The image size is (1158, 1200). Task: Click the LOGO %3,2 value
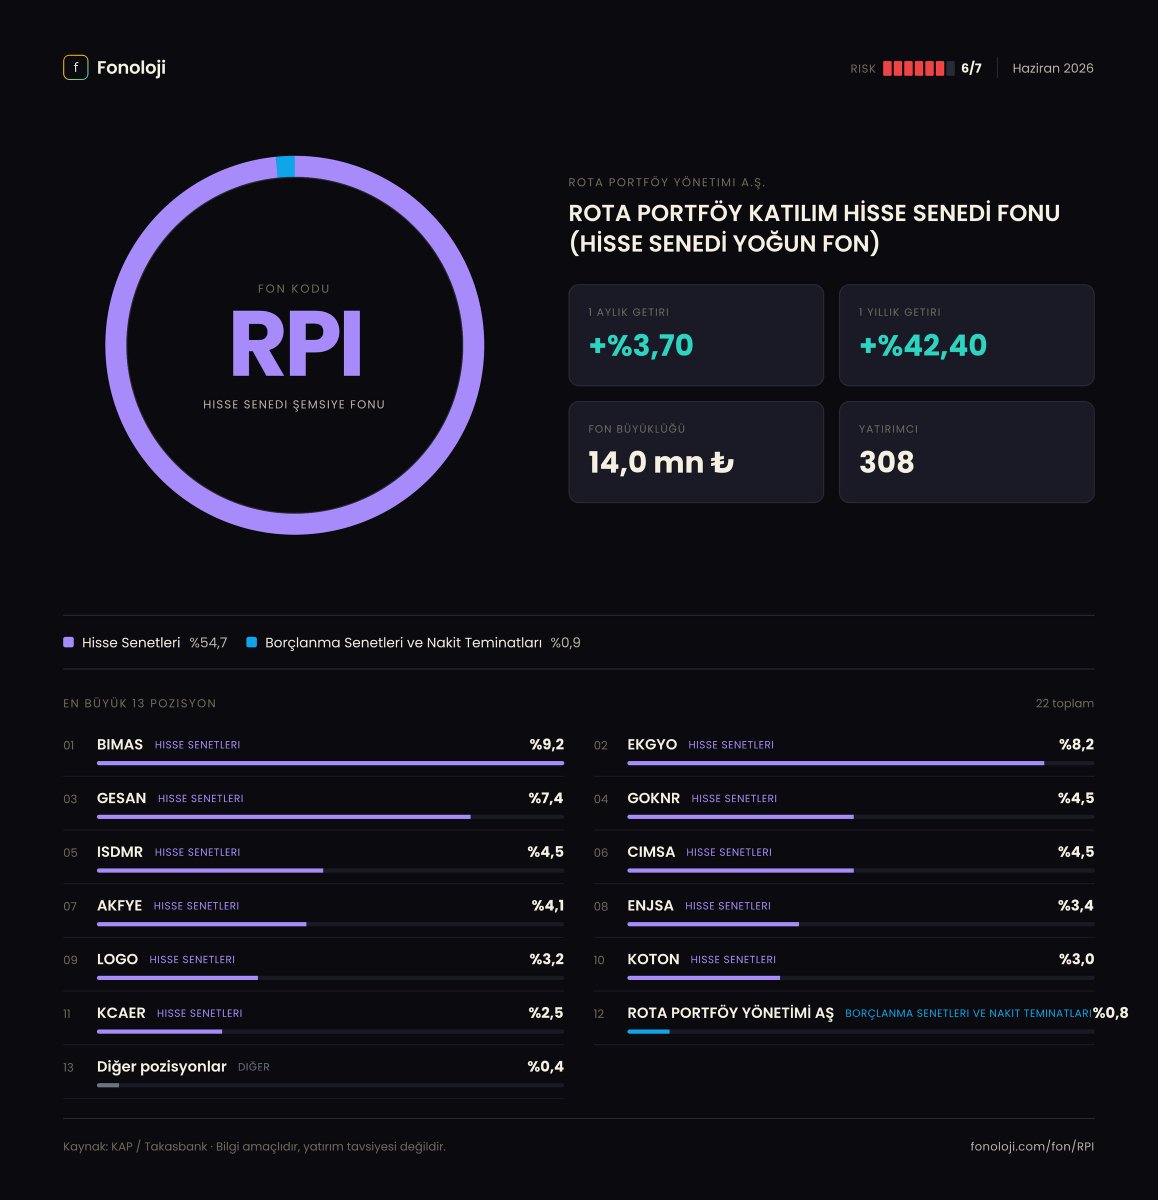[547, 959]
